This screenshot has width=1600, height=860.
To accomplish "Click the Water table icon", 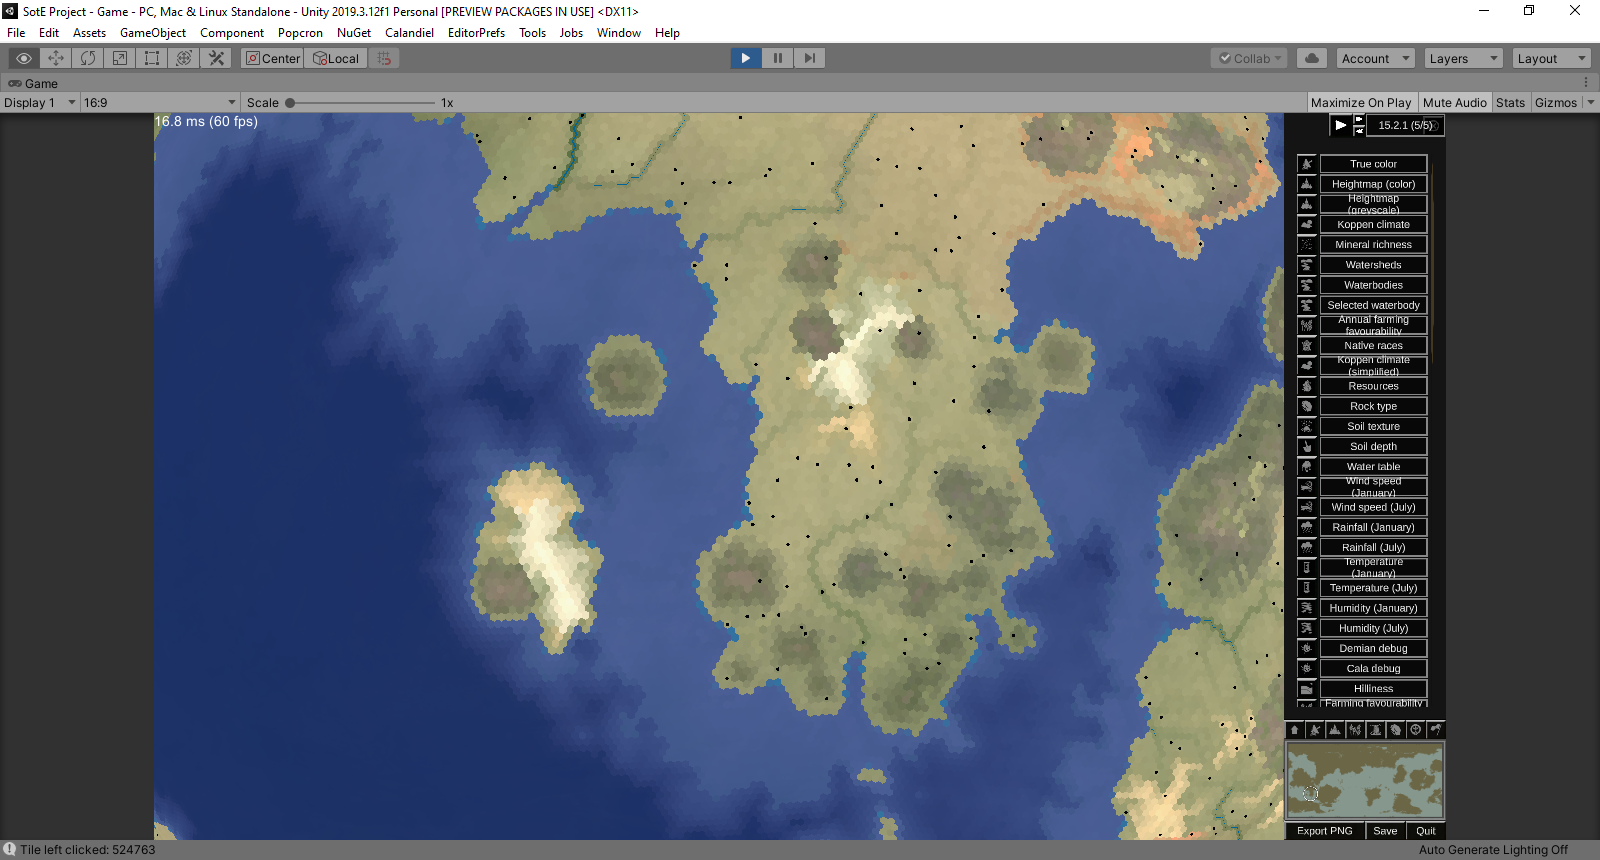I will pyautogui.click(x=1307, y=467).
